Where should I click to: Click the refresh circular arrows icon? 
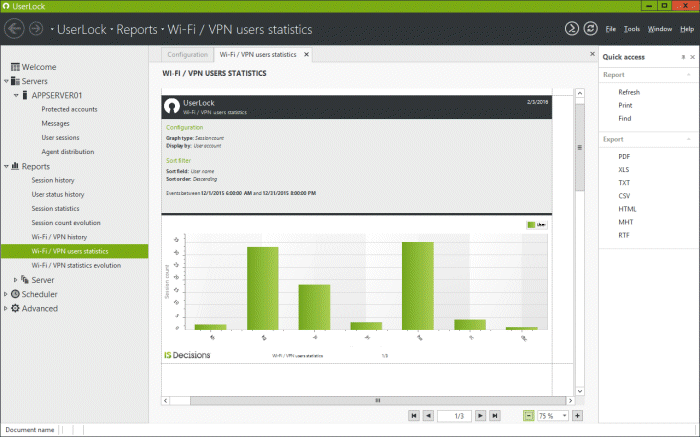[591, 29]
